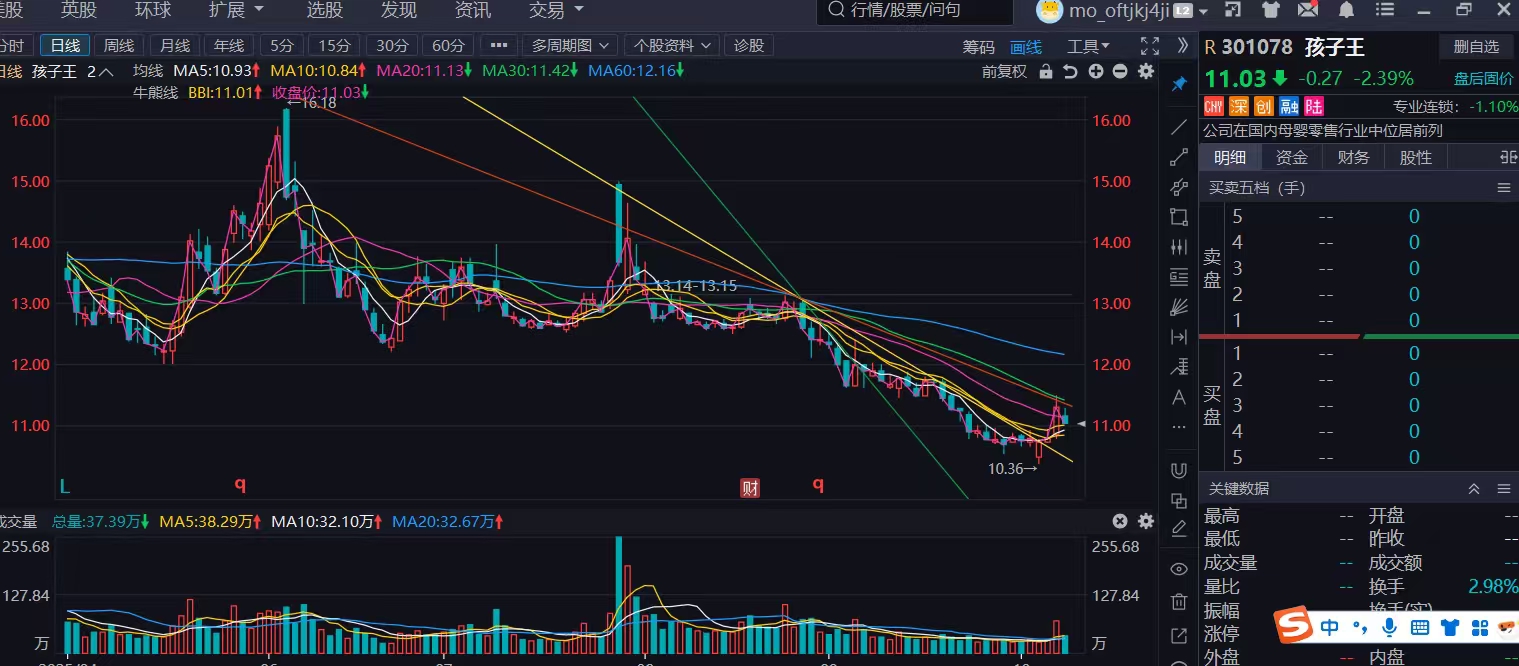The height and width of the screenshot is (666, 1519).
Task: Click the 融 margin trading tag
Action: tap(1288, 106)
